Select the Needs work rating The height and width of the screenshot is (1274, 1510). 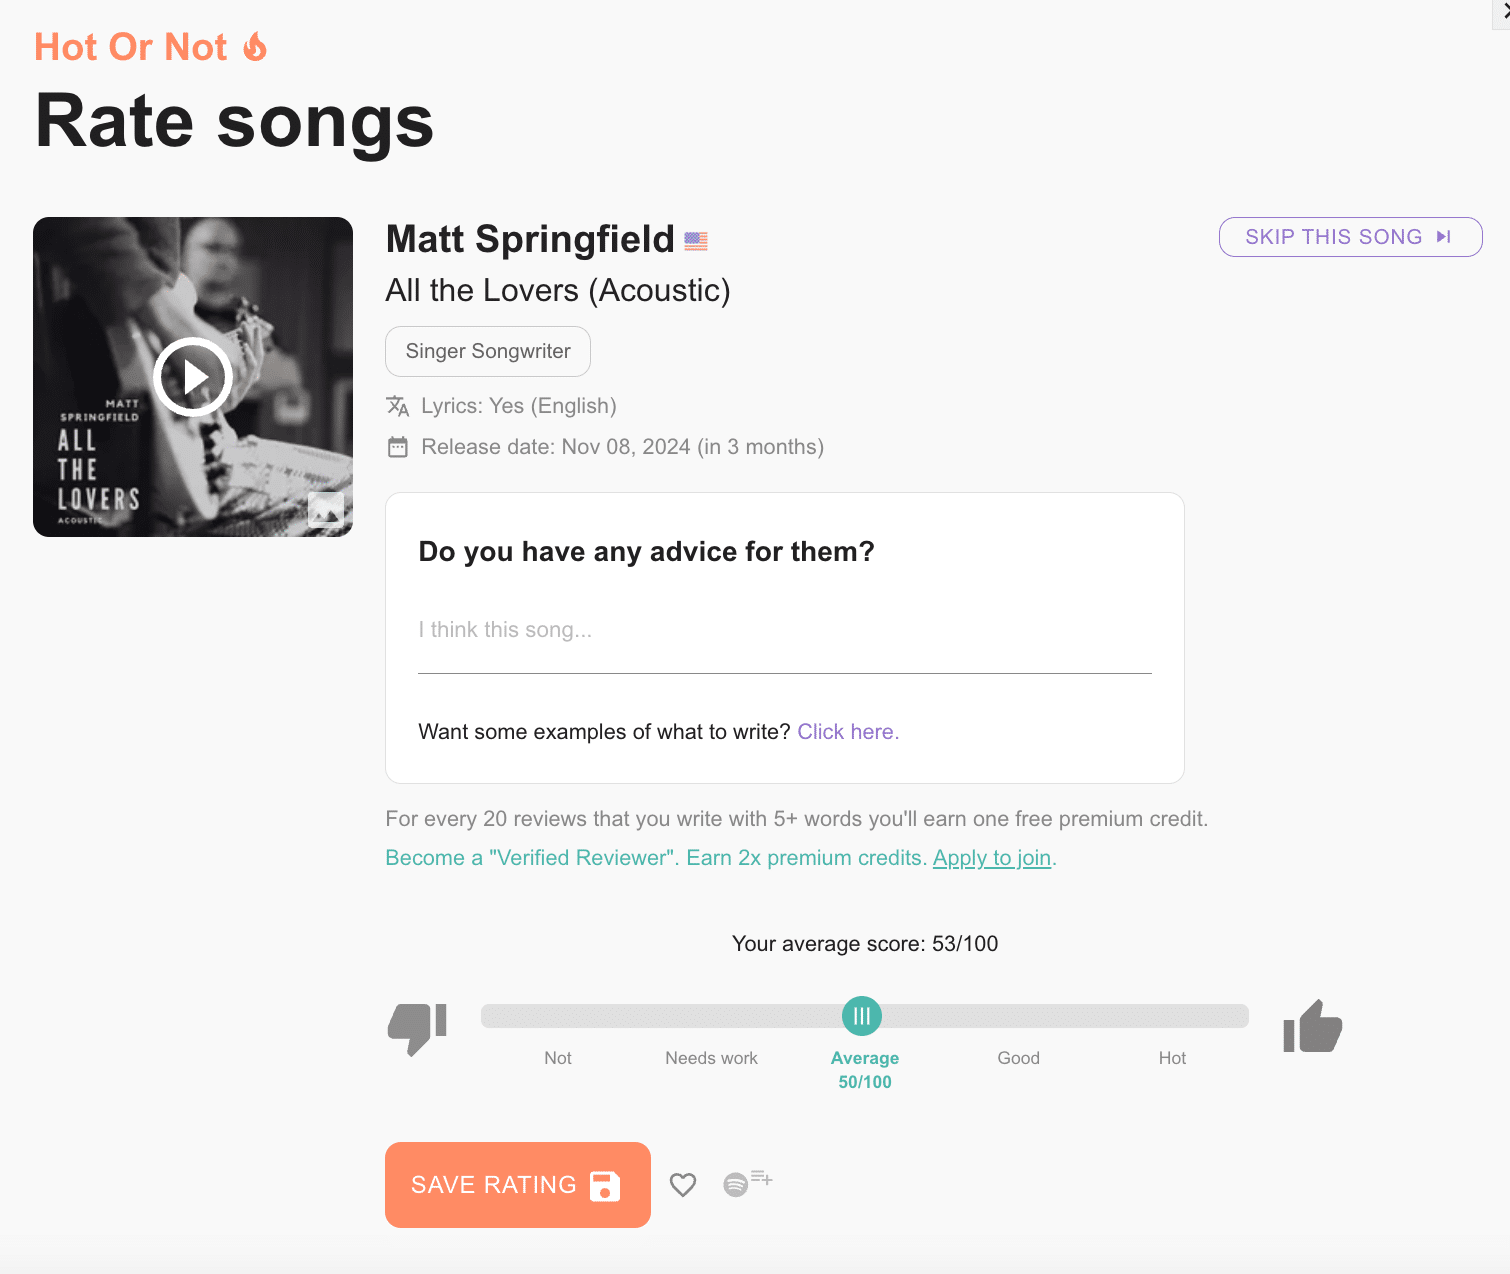pyautogui.click(x=711, y=1058)
